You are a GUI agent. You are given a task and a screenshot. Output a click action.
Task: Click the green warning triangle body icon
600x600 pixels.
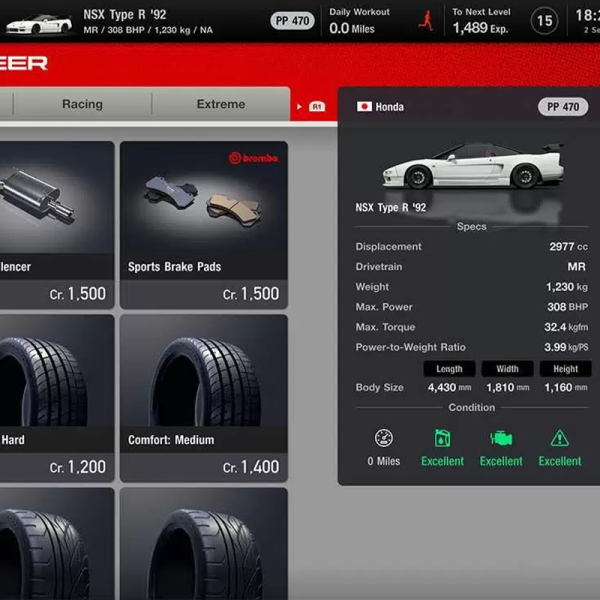point(559,439)
